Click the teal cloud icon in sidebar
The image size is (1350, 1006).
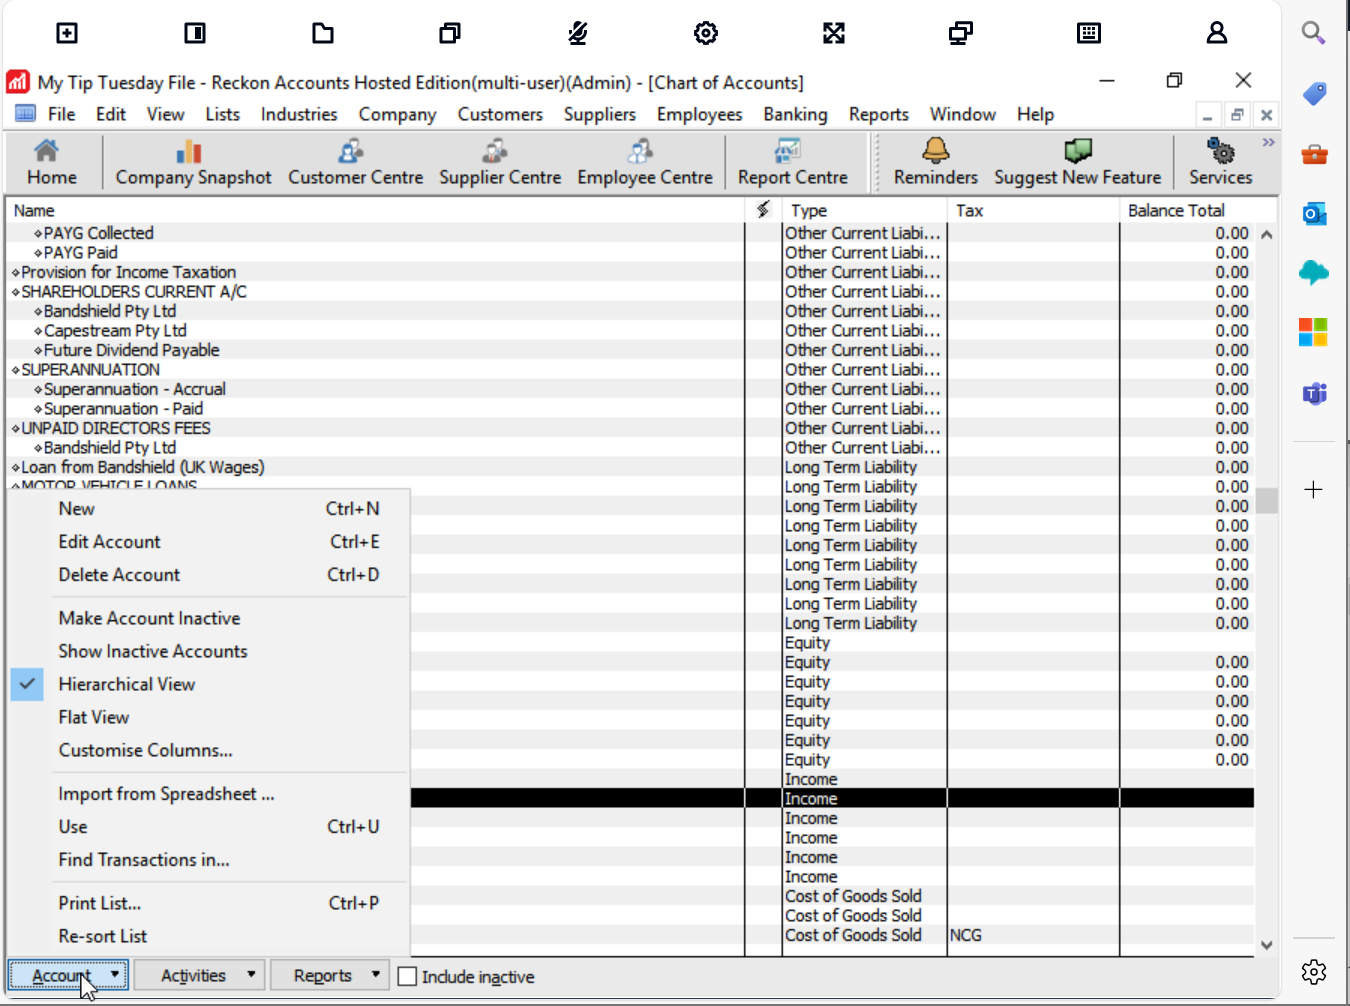1314,272
